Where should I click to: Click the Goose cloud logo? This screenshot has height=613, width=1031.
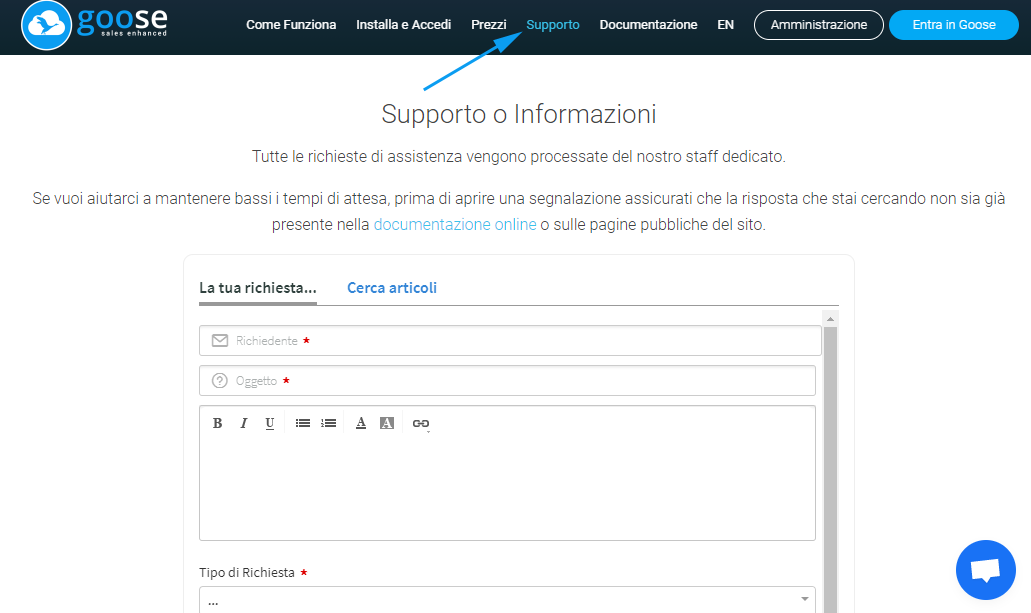[x=46, y=25]
